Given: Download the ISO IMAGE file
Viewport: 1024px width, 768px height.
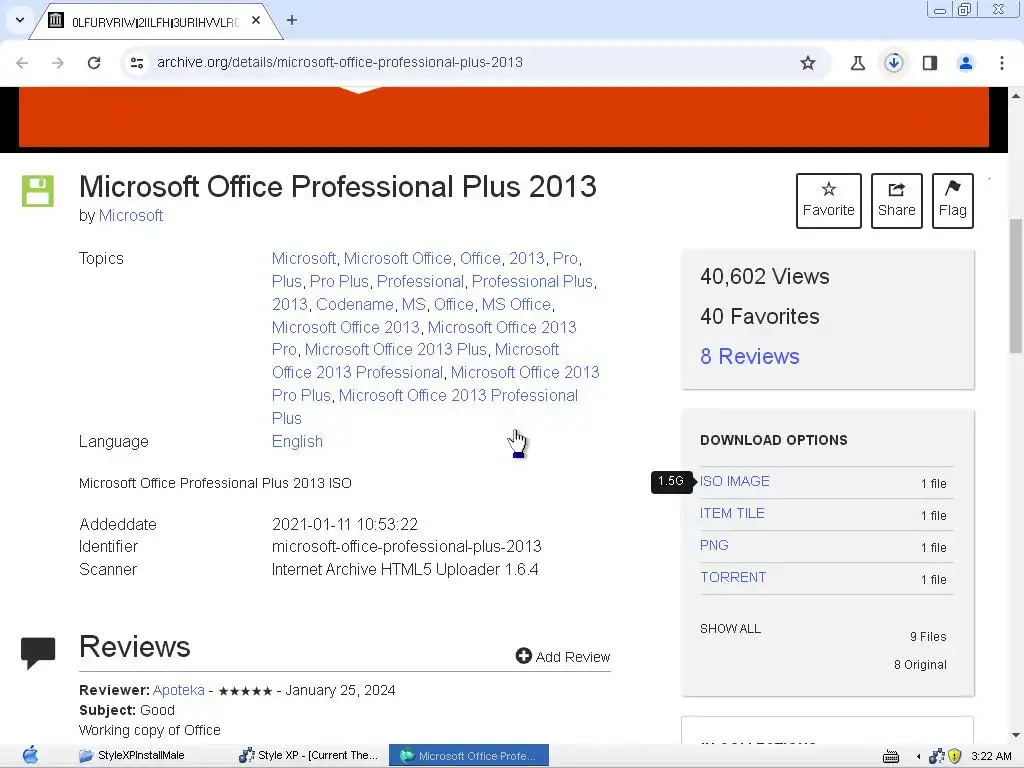Looking at the screenshot, I should point(735,481).
